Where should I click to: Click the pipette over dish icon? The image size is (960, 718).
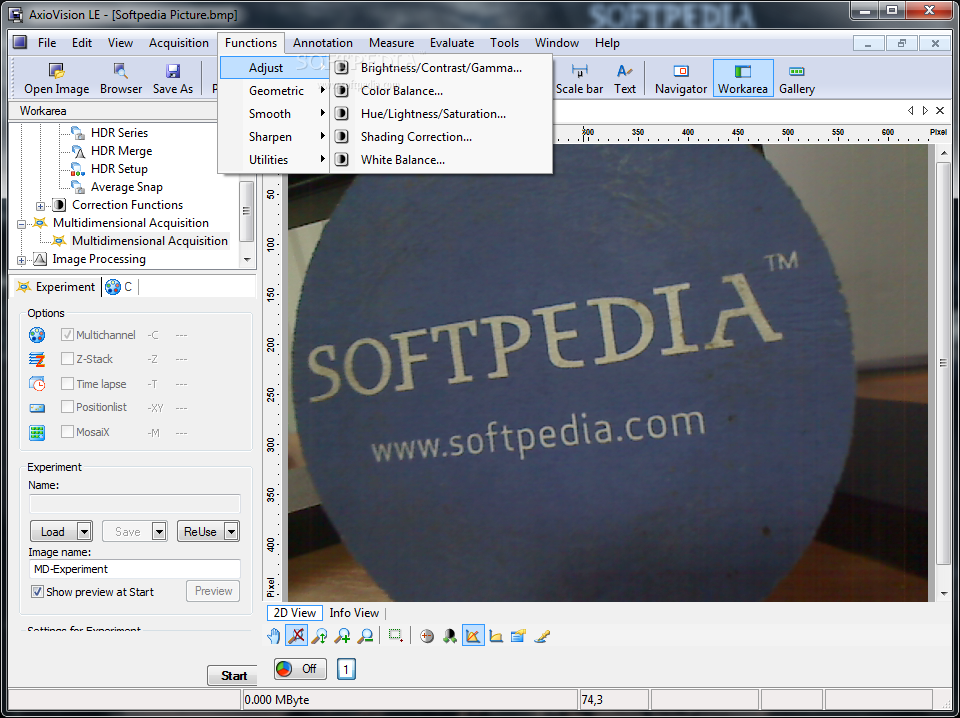(x=542, y=637)
